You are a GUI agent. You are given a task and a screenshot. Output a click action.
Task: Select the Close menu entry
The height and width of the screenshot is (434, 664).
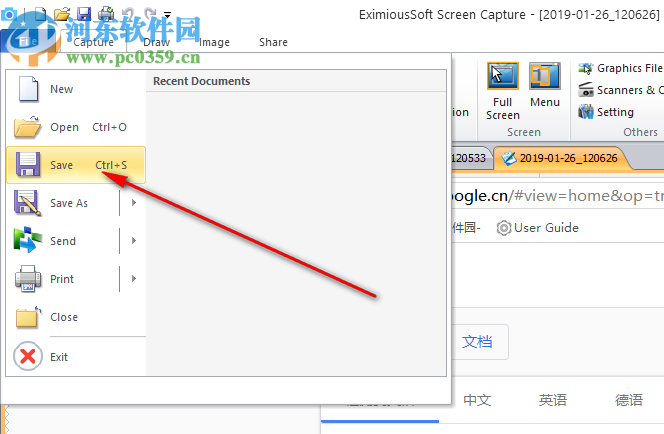(76, 317)
